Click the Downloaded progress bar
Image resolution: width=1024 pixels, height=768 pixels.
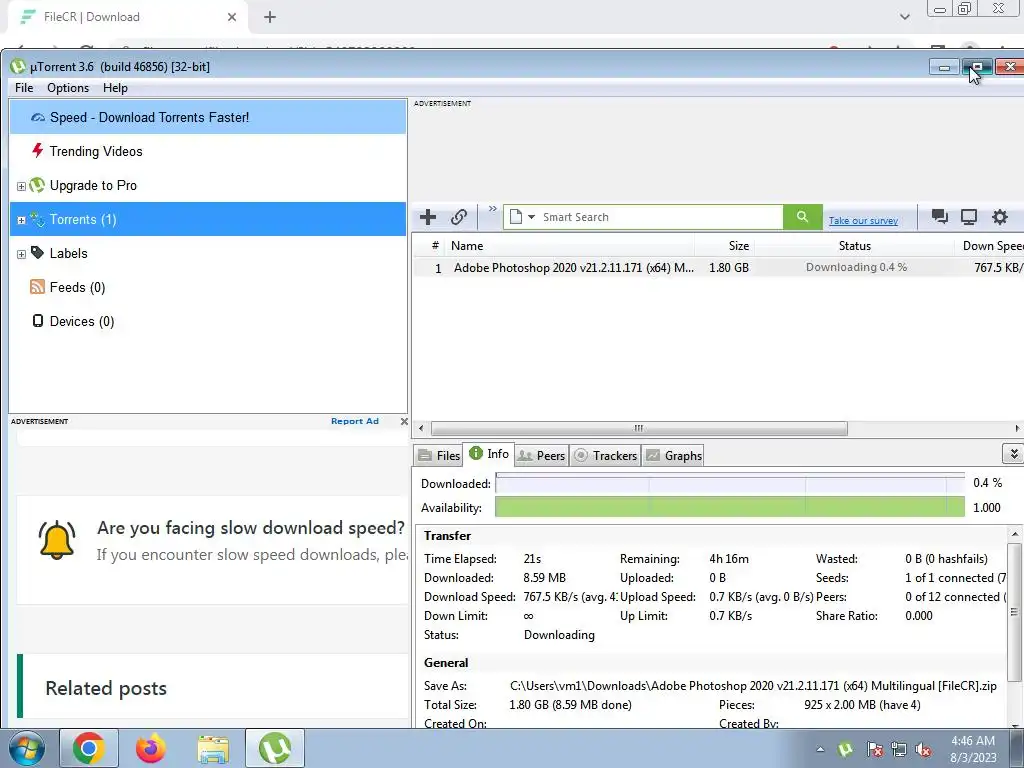(x=729, y=483)
